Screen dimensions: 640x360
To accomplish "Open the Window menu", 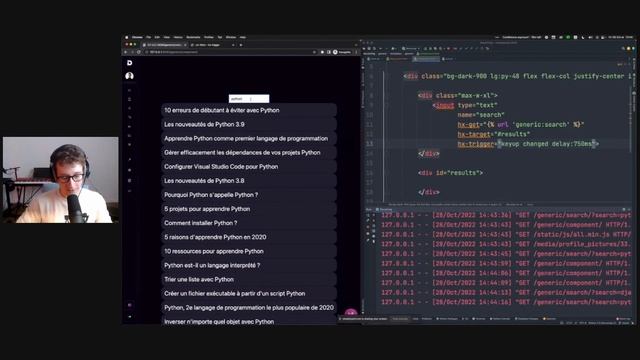I will (231, 37).
